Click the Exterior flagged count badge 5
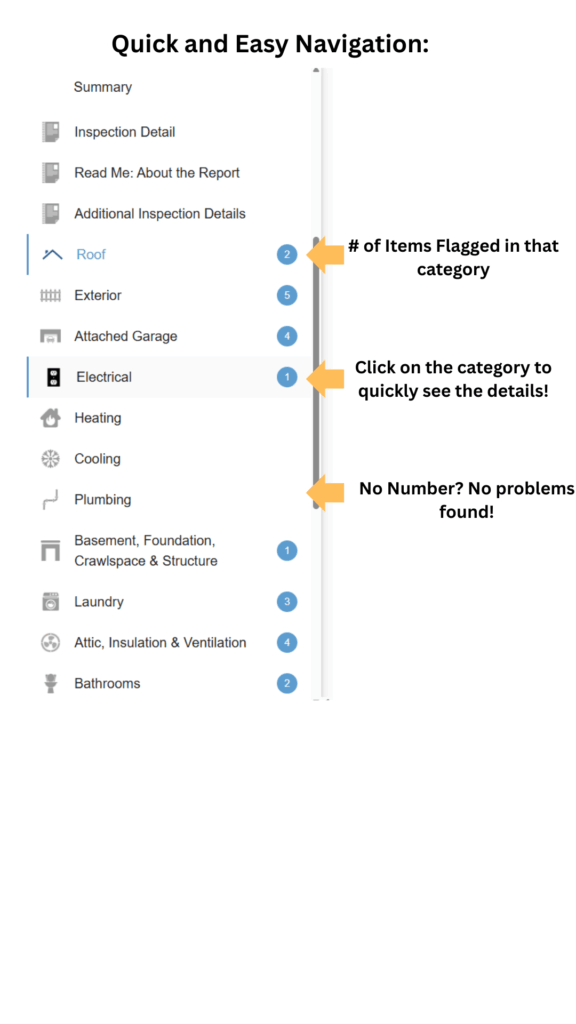Viewport: 576px width, 1024px height. pos(287,296)
